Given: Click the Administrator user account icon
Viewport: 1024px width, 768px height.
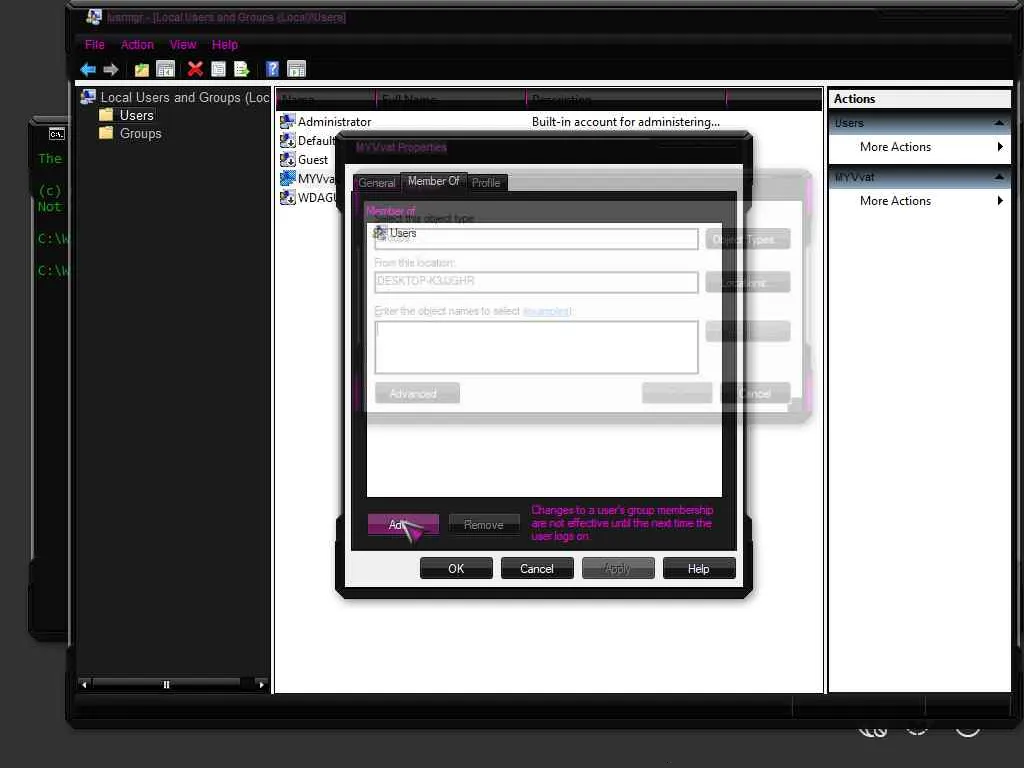Looking at the screenshot, I should click(287, 121).
